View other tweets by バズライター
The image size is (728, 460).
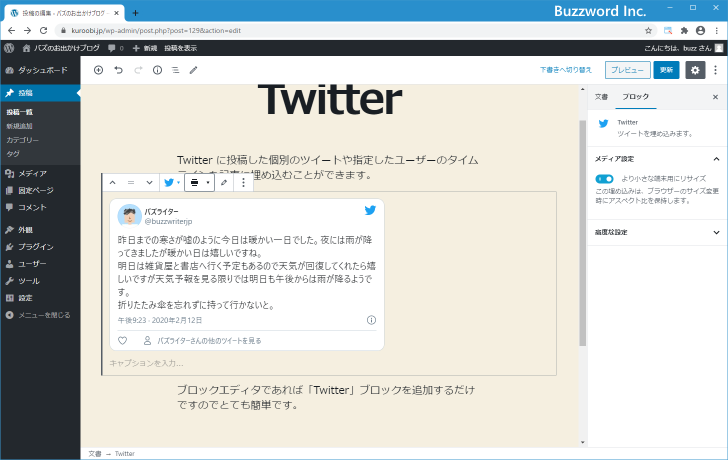click(209, 341)
